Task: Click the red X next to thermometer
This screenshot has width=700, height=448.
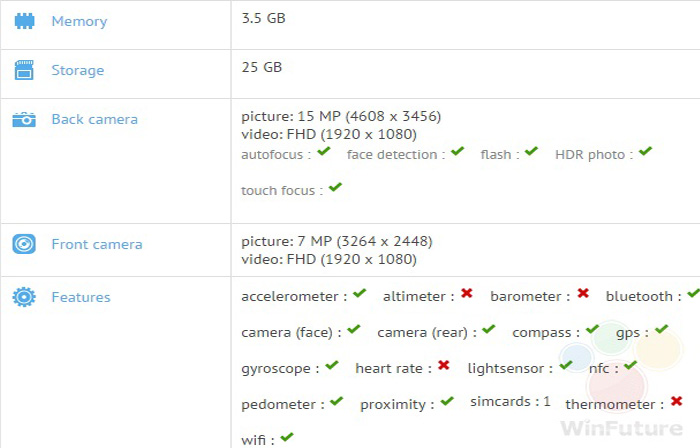Action: (x=677, y=401)
